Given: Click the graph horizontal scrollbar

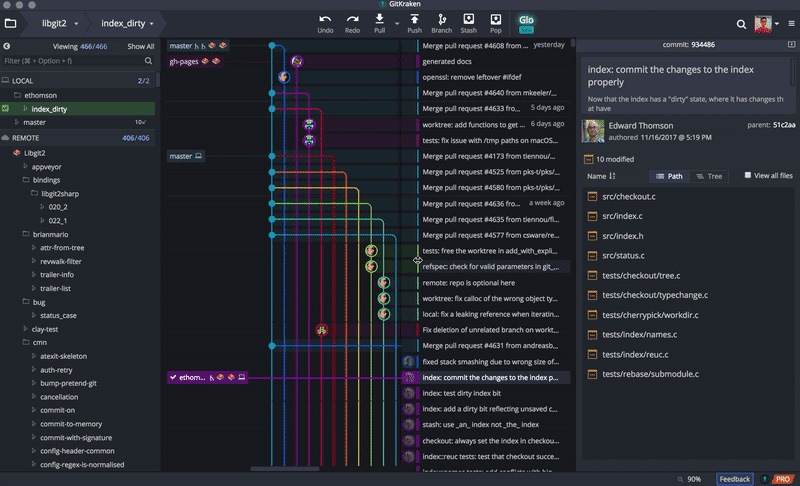Looking at the screenshot, I should [284, 468].
